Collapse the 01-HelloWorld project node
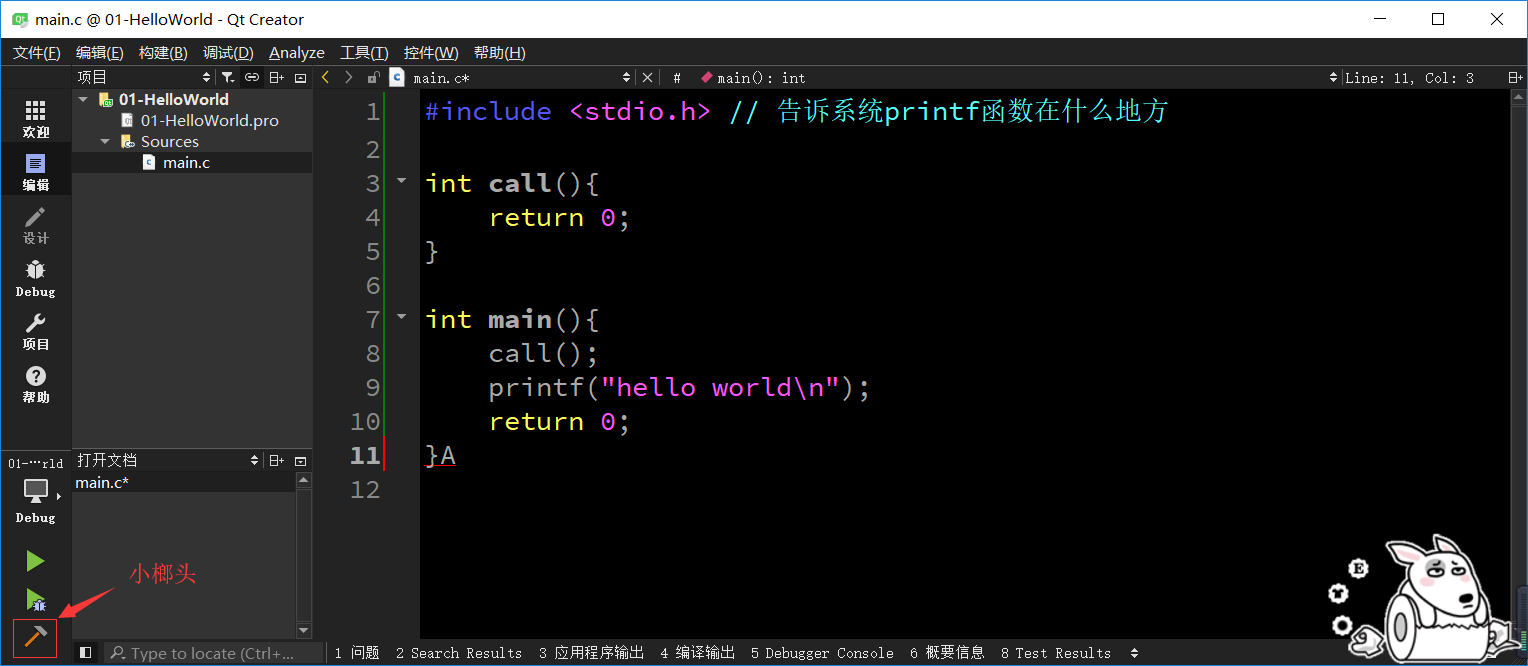This screenshot has width=1528, height=666. tap(83, 100)
